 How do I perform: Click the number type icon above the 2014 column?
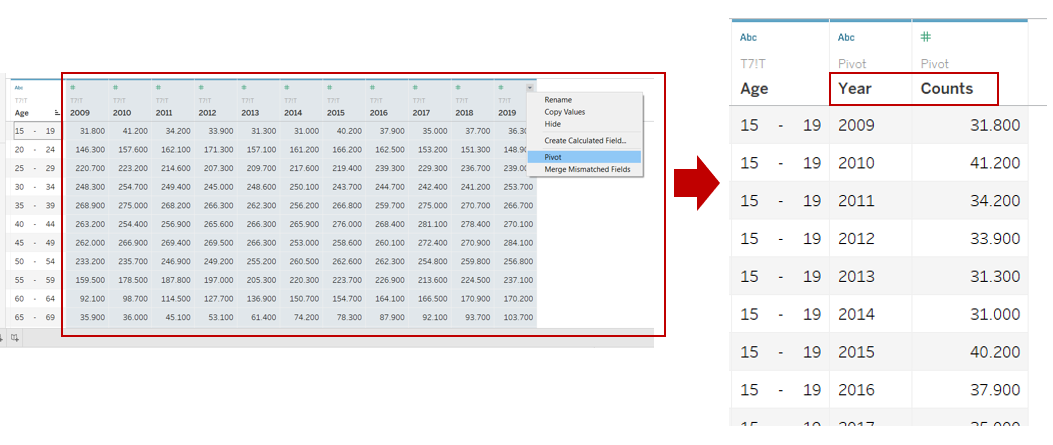[286, 87]
